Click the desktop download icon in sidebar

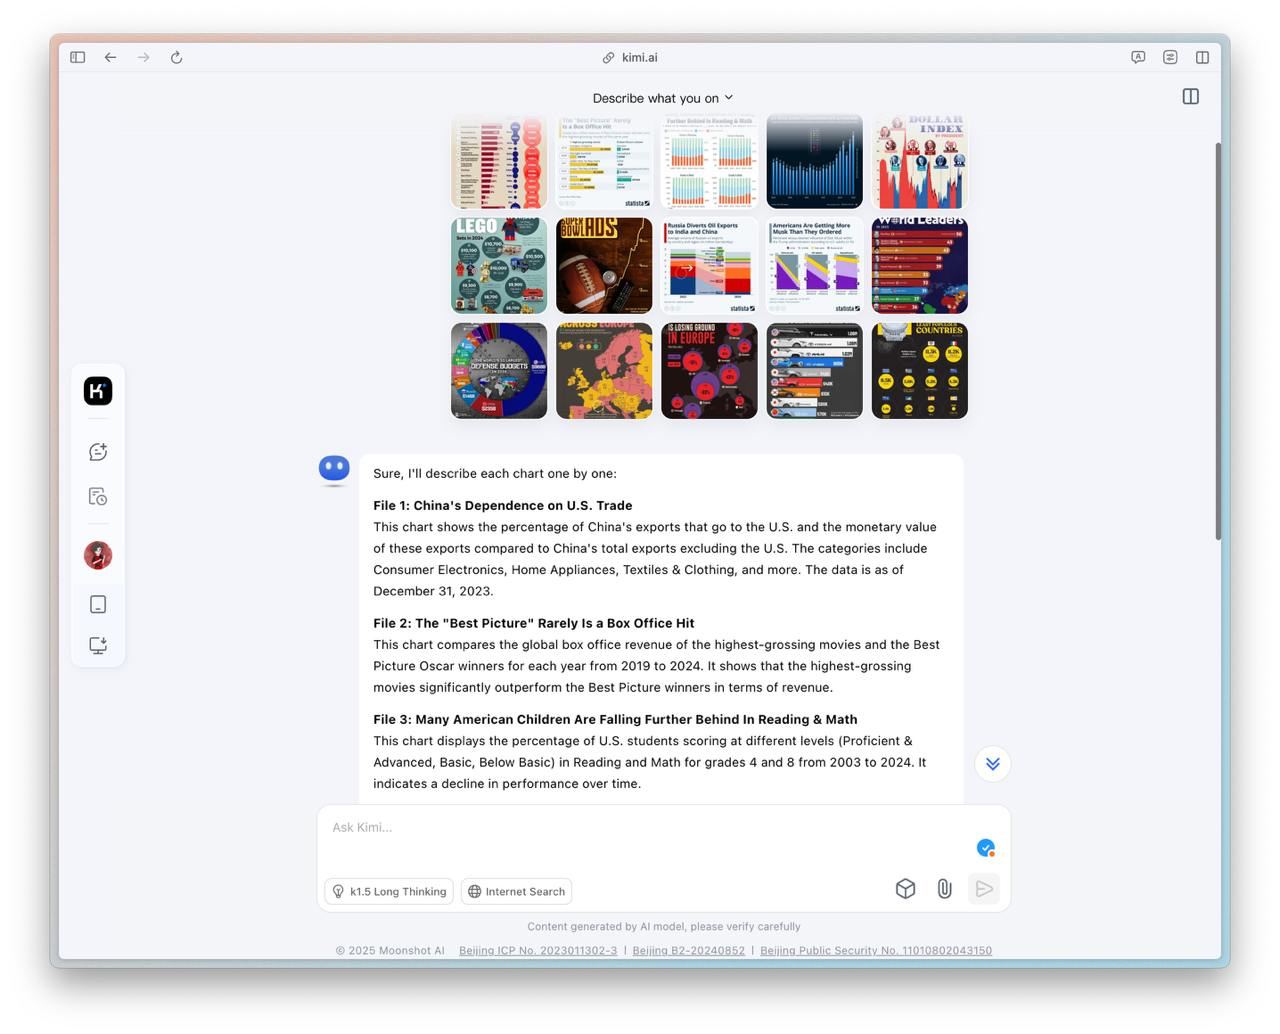(98, 645)
